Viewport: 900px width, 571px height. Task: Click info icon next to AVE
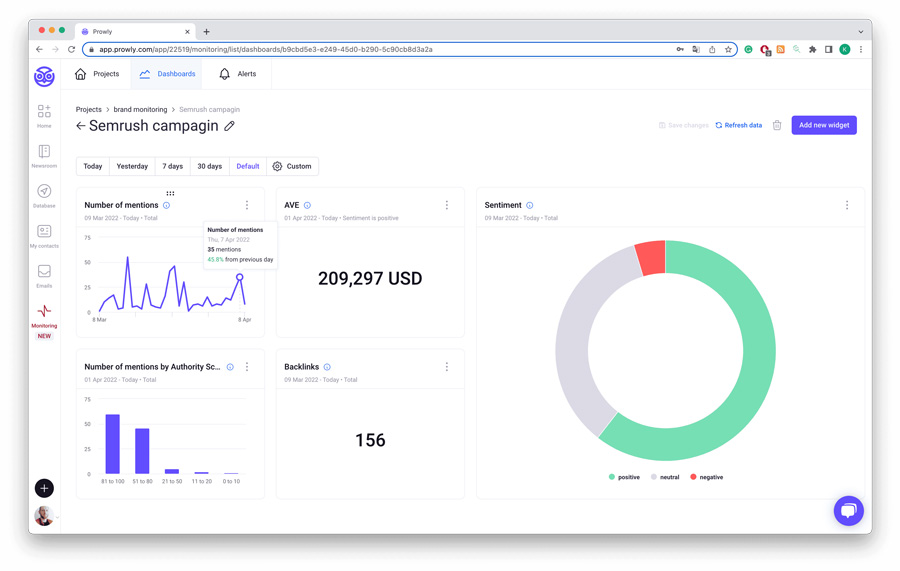[307, 205]
